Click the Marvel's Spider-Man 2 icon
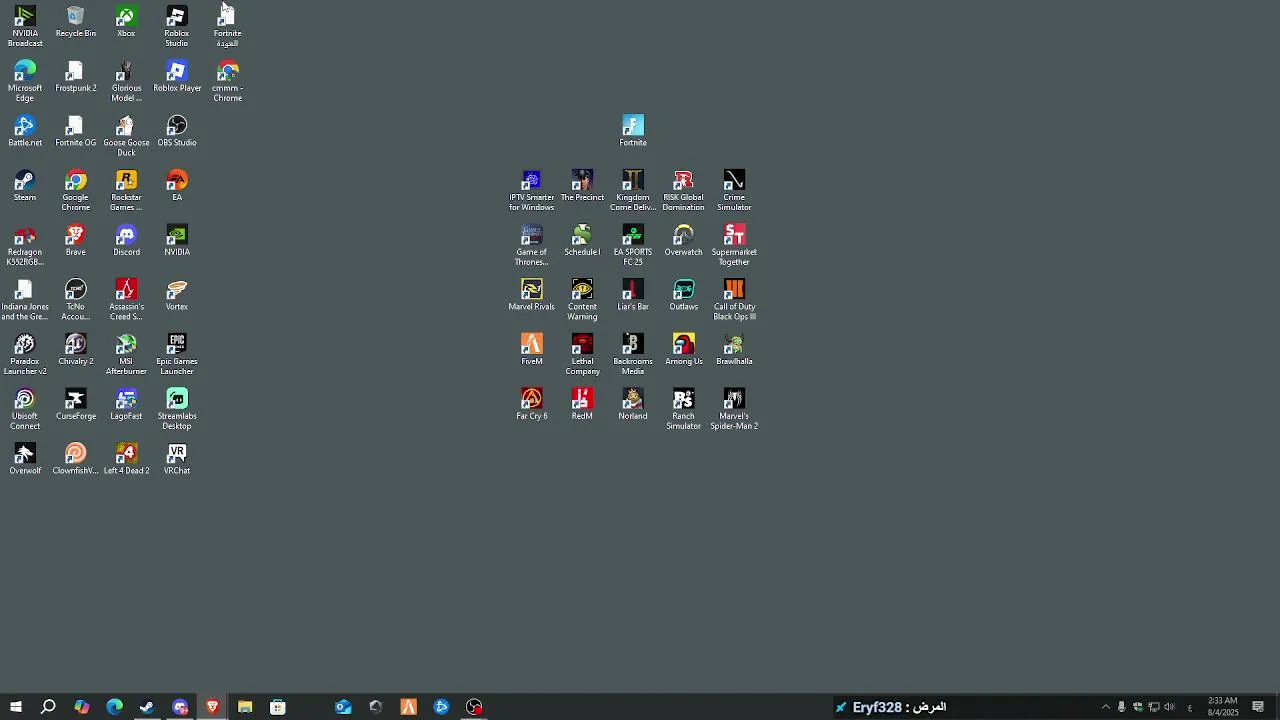 click(734, 409)
